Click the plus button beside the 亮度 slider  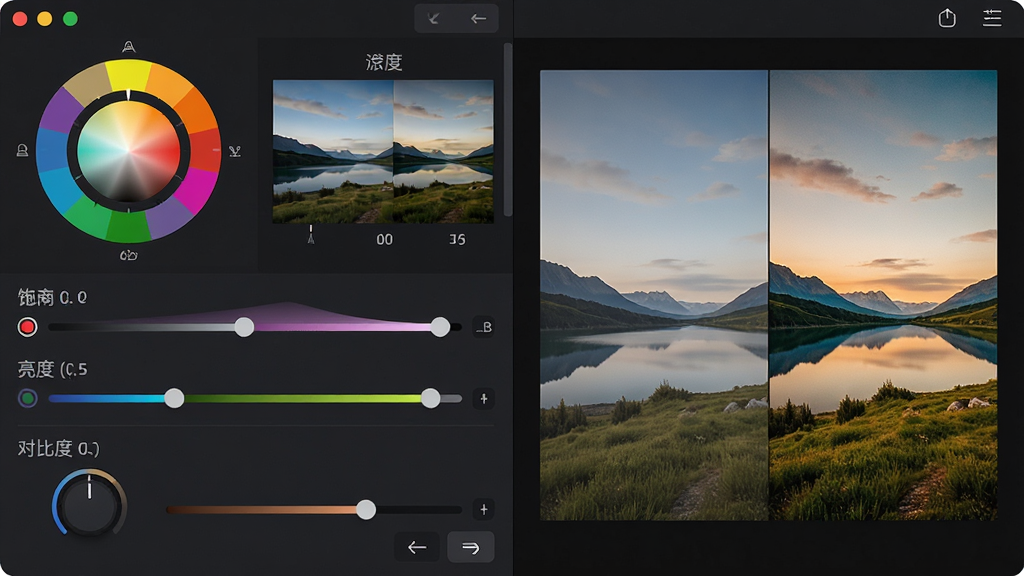coord(483,398)
